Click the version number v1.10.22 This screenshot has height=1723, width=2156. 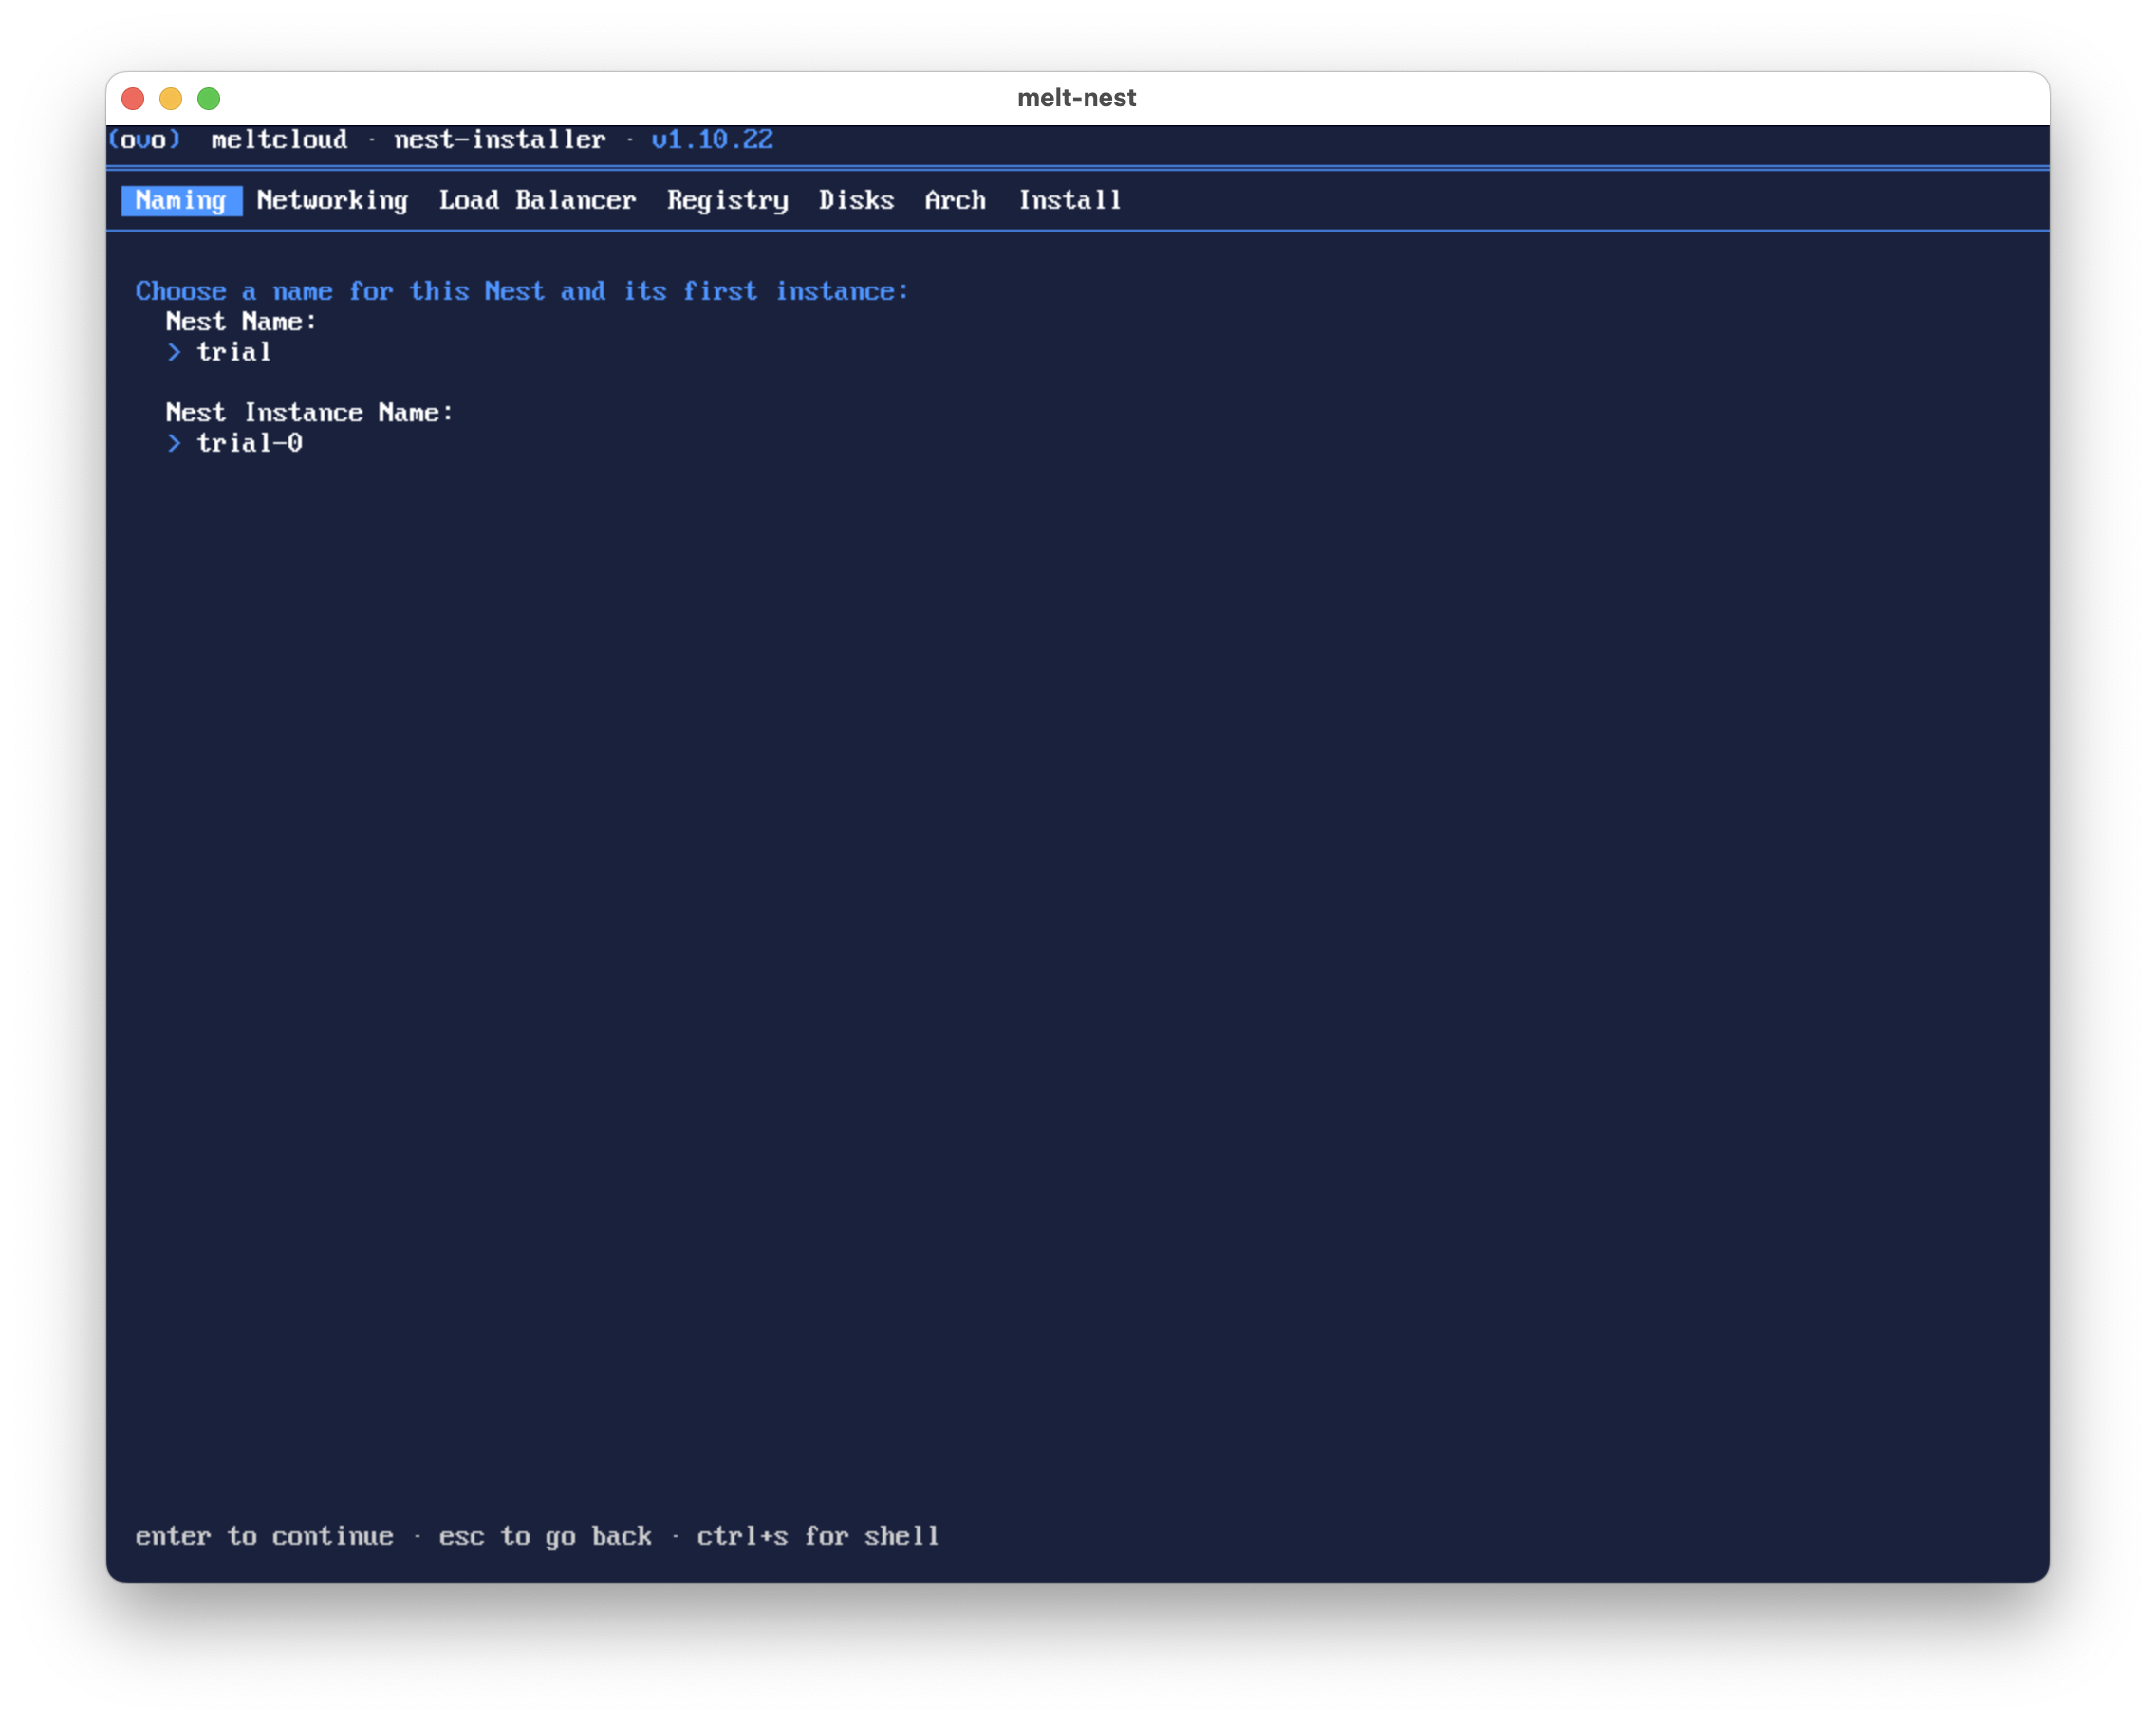click(x=712, y=139)
